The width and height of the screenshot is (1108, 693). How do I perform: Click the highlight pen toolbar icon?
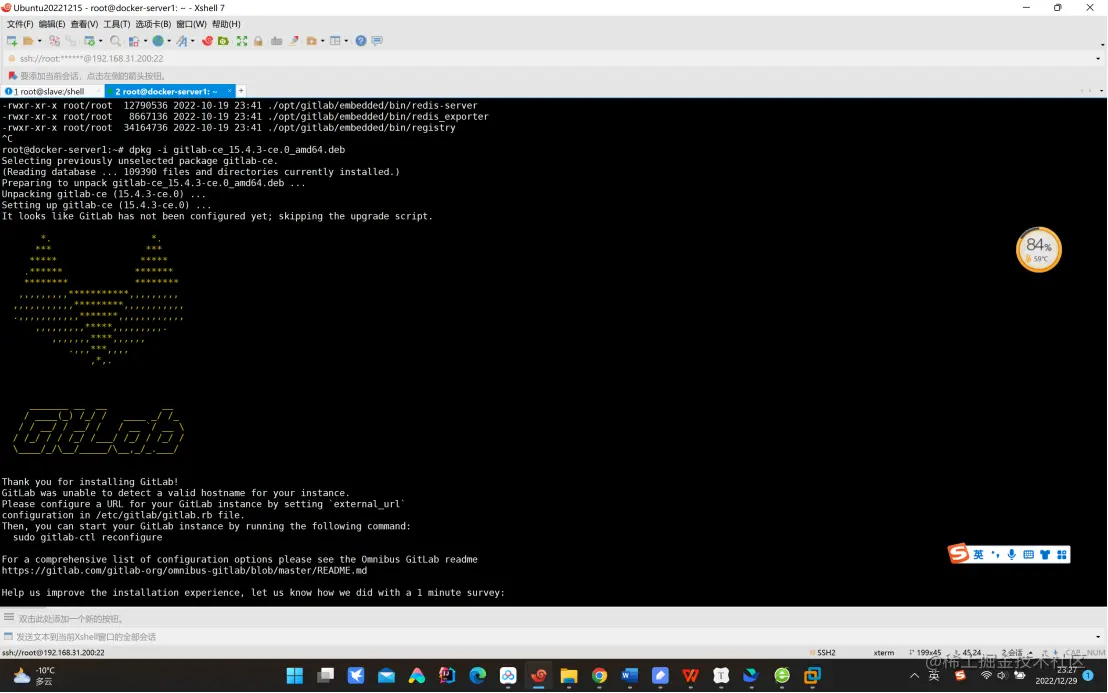pyautogui.click(x=294, y=41)
